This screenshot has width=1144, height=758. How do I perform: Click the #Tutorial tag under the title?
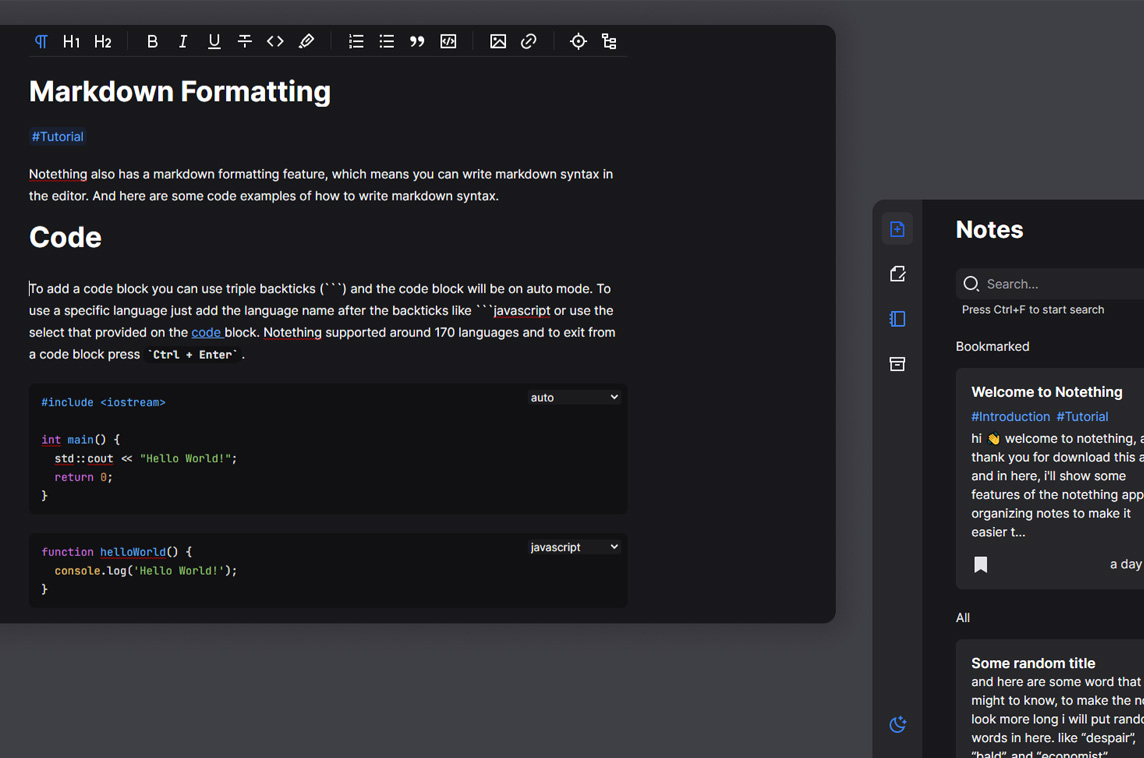[58, 136]
